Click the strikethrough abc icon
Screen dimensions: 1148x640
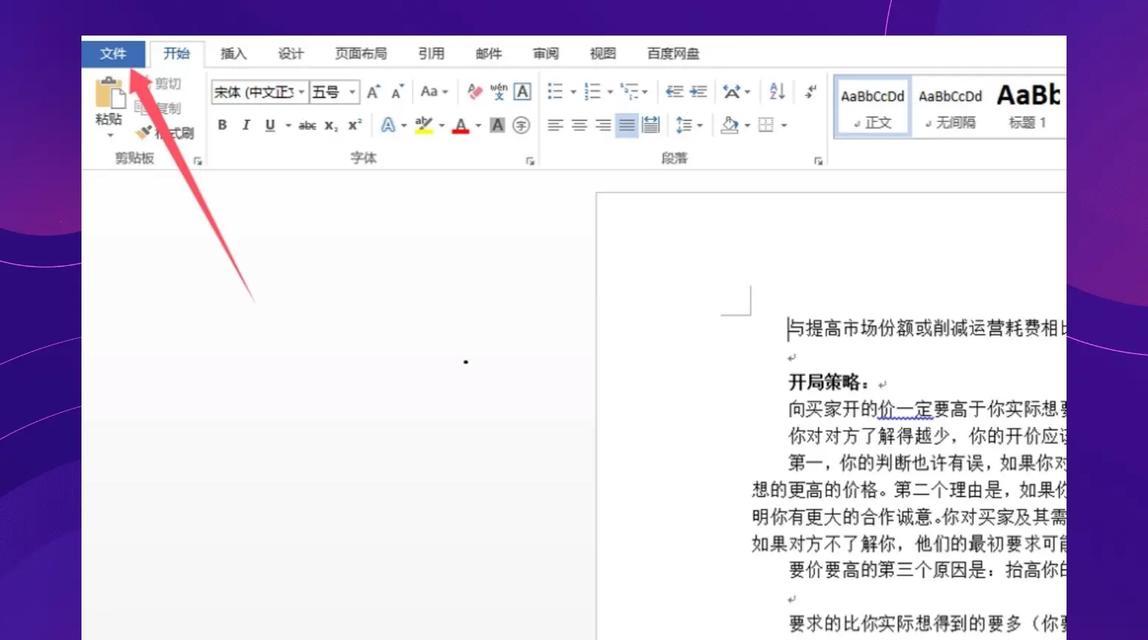pyautogui.click(x=307, y=125)
